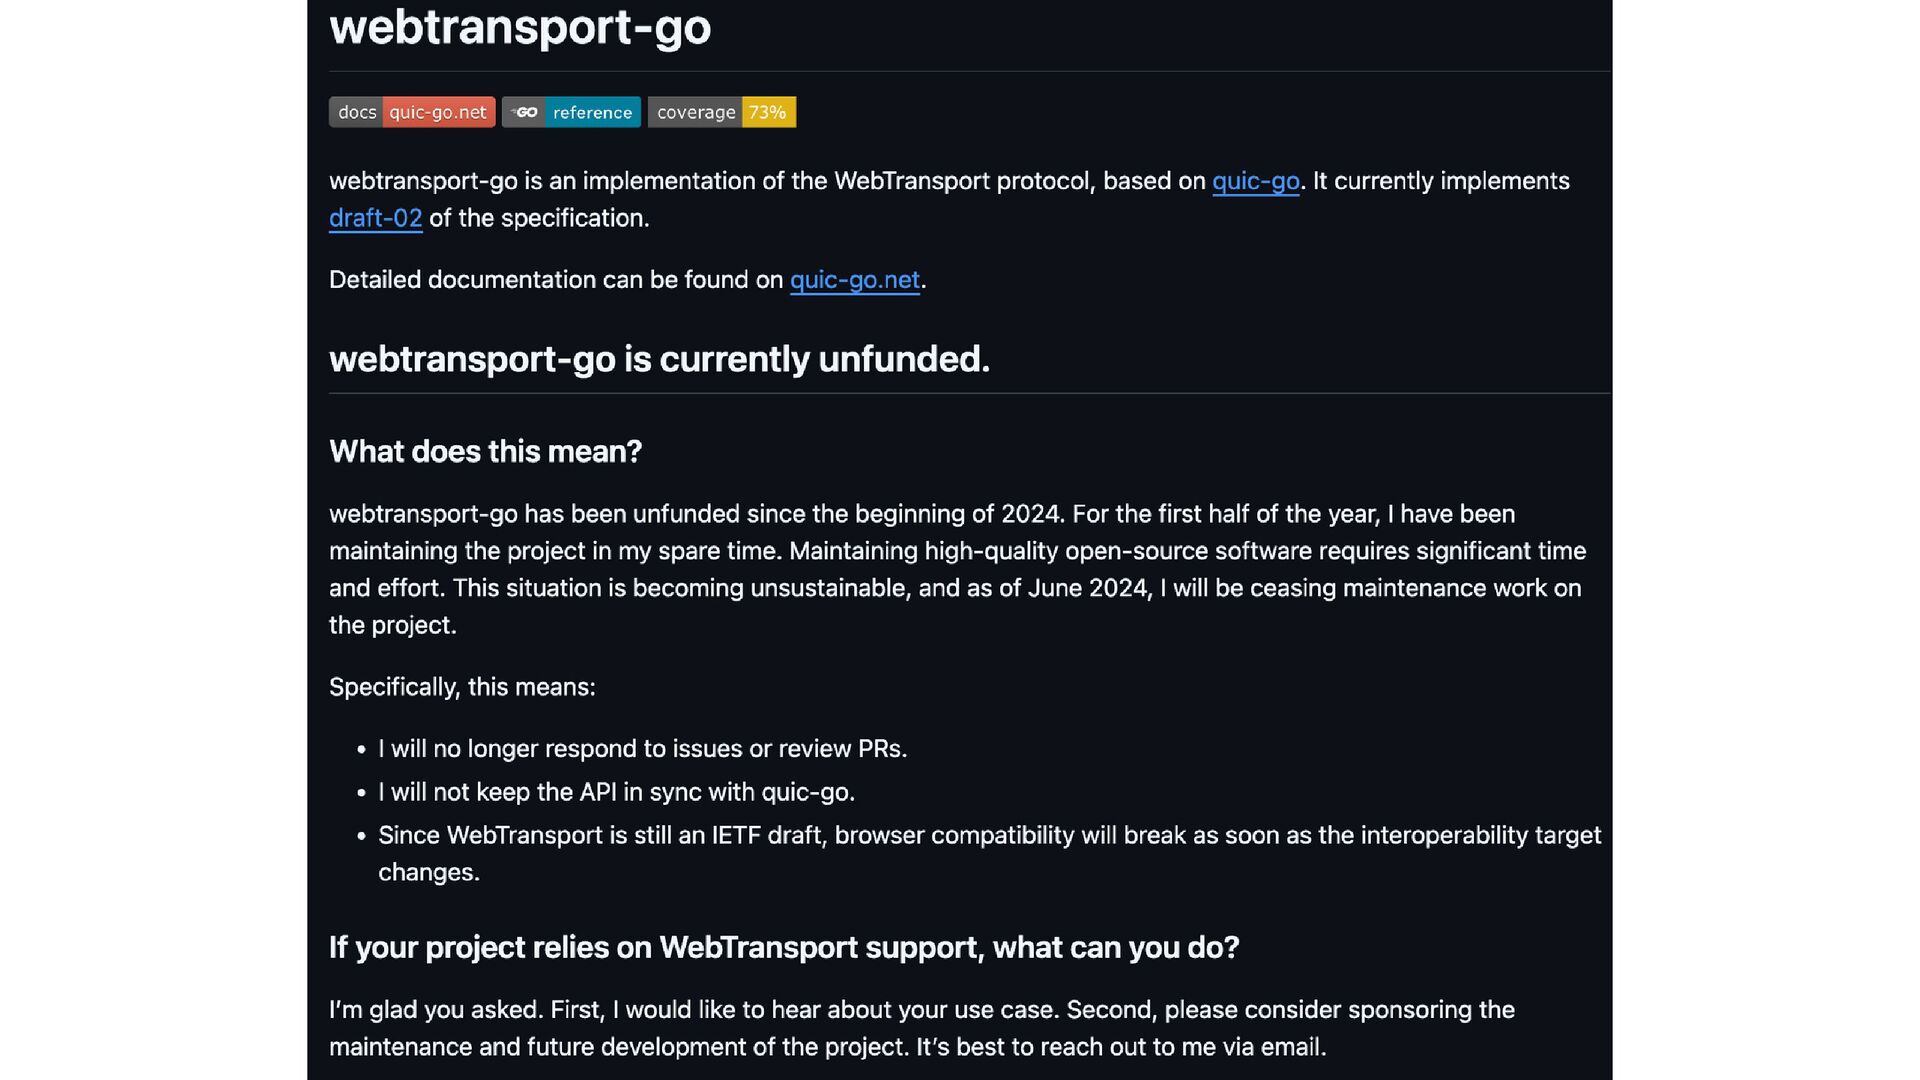Image resolution: width=1920 pixels, height=1080 pixels.
Task: Click the bullet about responding to issues
Action: click(x=642, y=749)
